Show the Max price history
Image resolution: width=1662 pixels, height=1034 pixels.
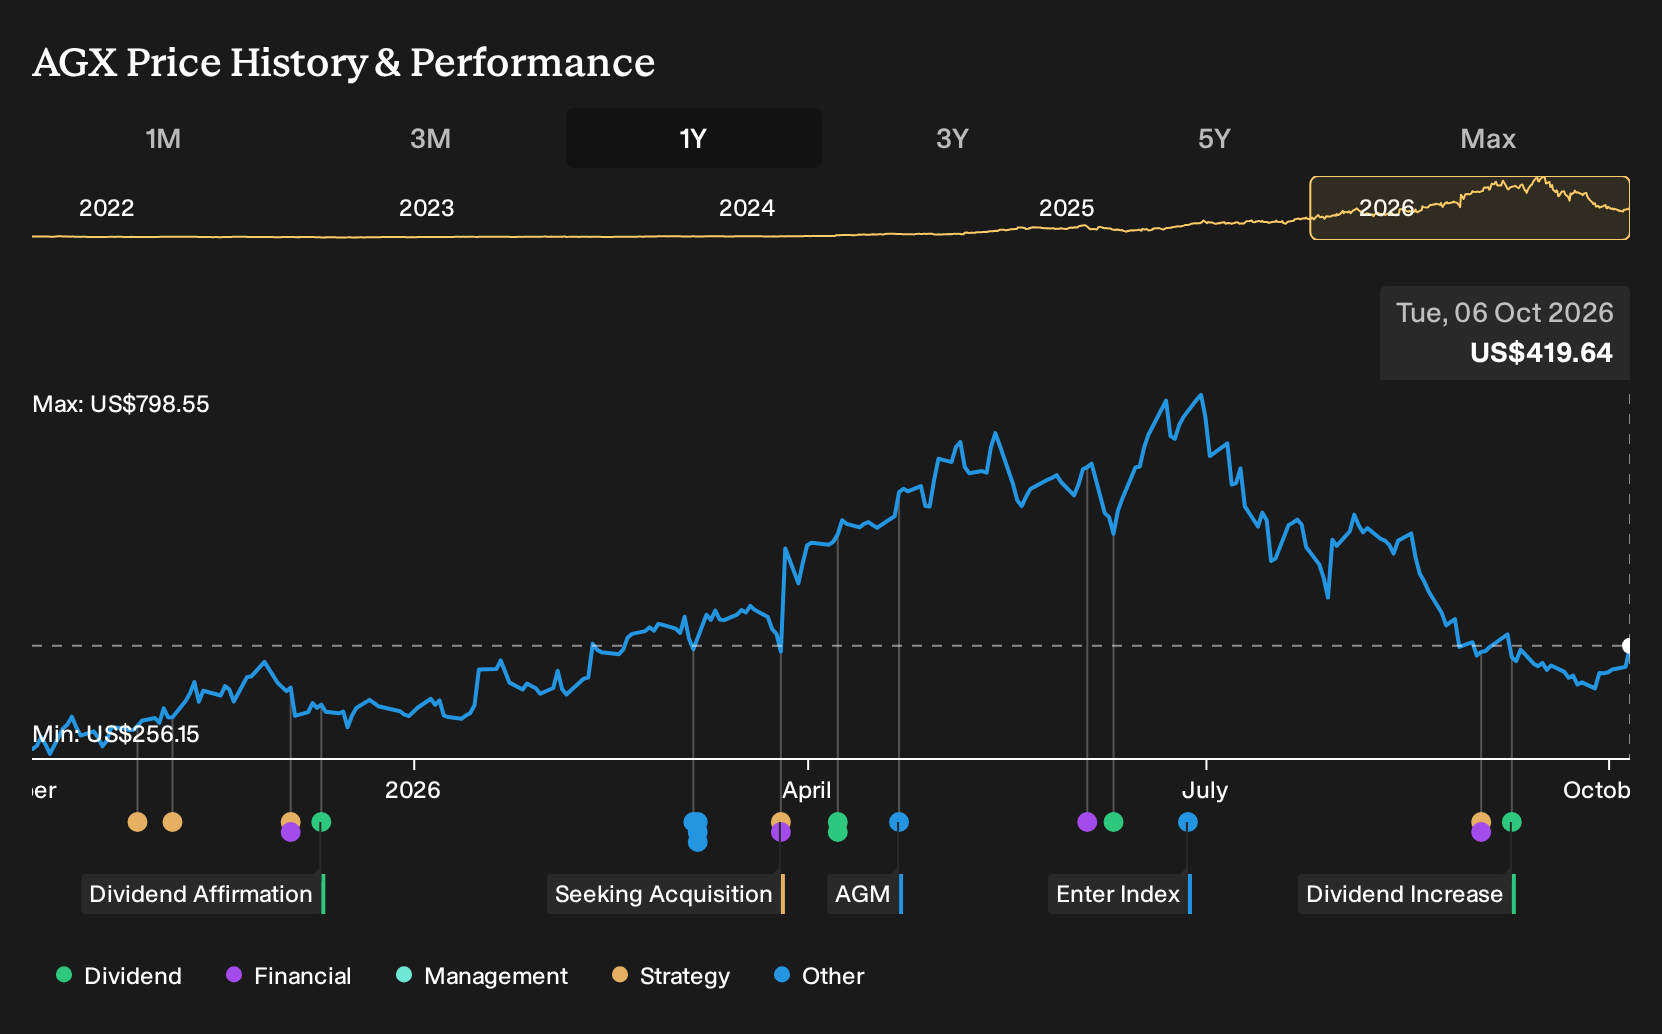click(x=1488, y=138)
